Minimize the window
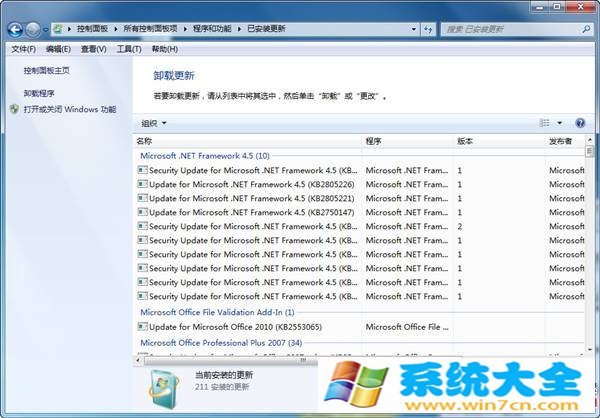Screen dimensions: 600x418 540,7
